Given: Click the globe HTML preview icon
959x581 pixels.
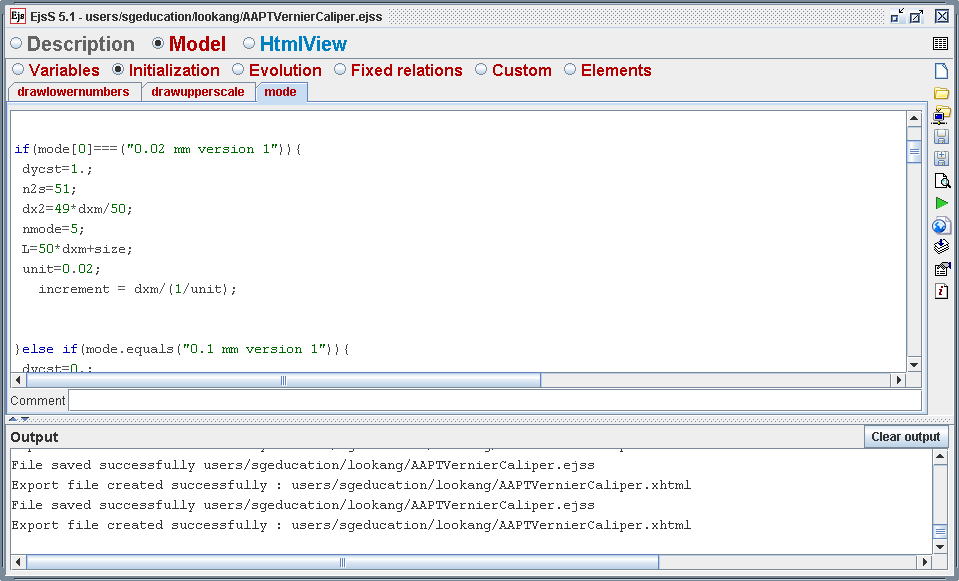Looking at the screenshot, I should coord(941,225).
